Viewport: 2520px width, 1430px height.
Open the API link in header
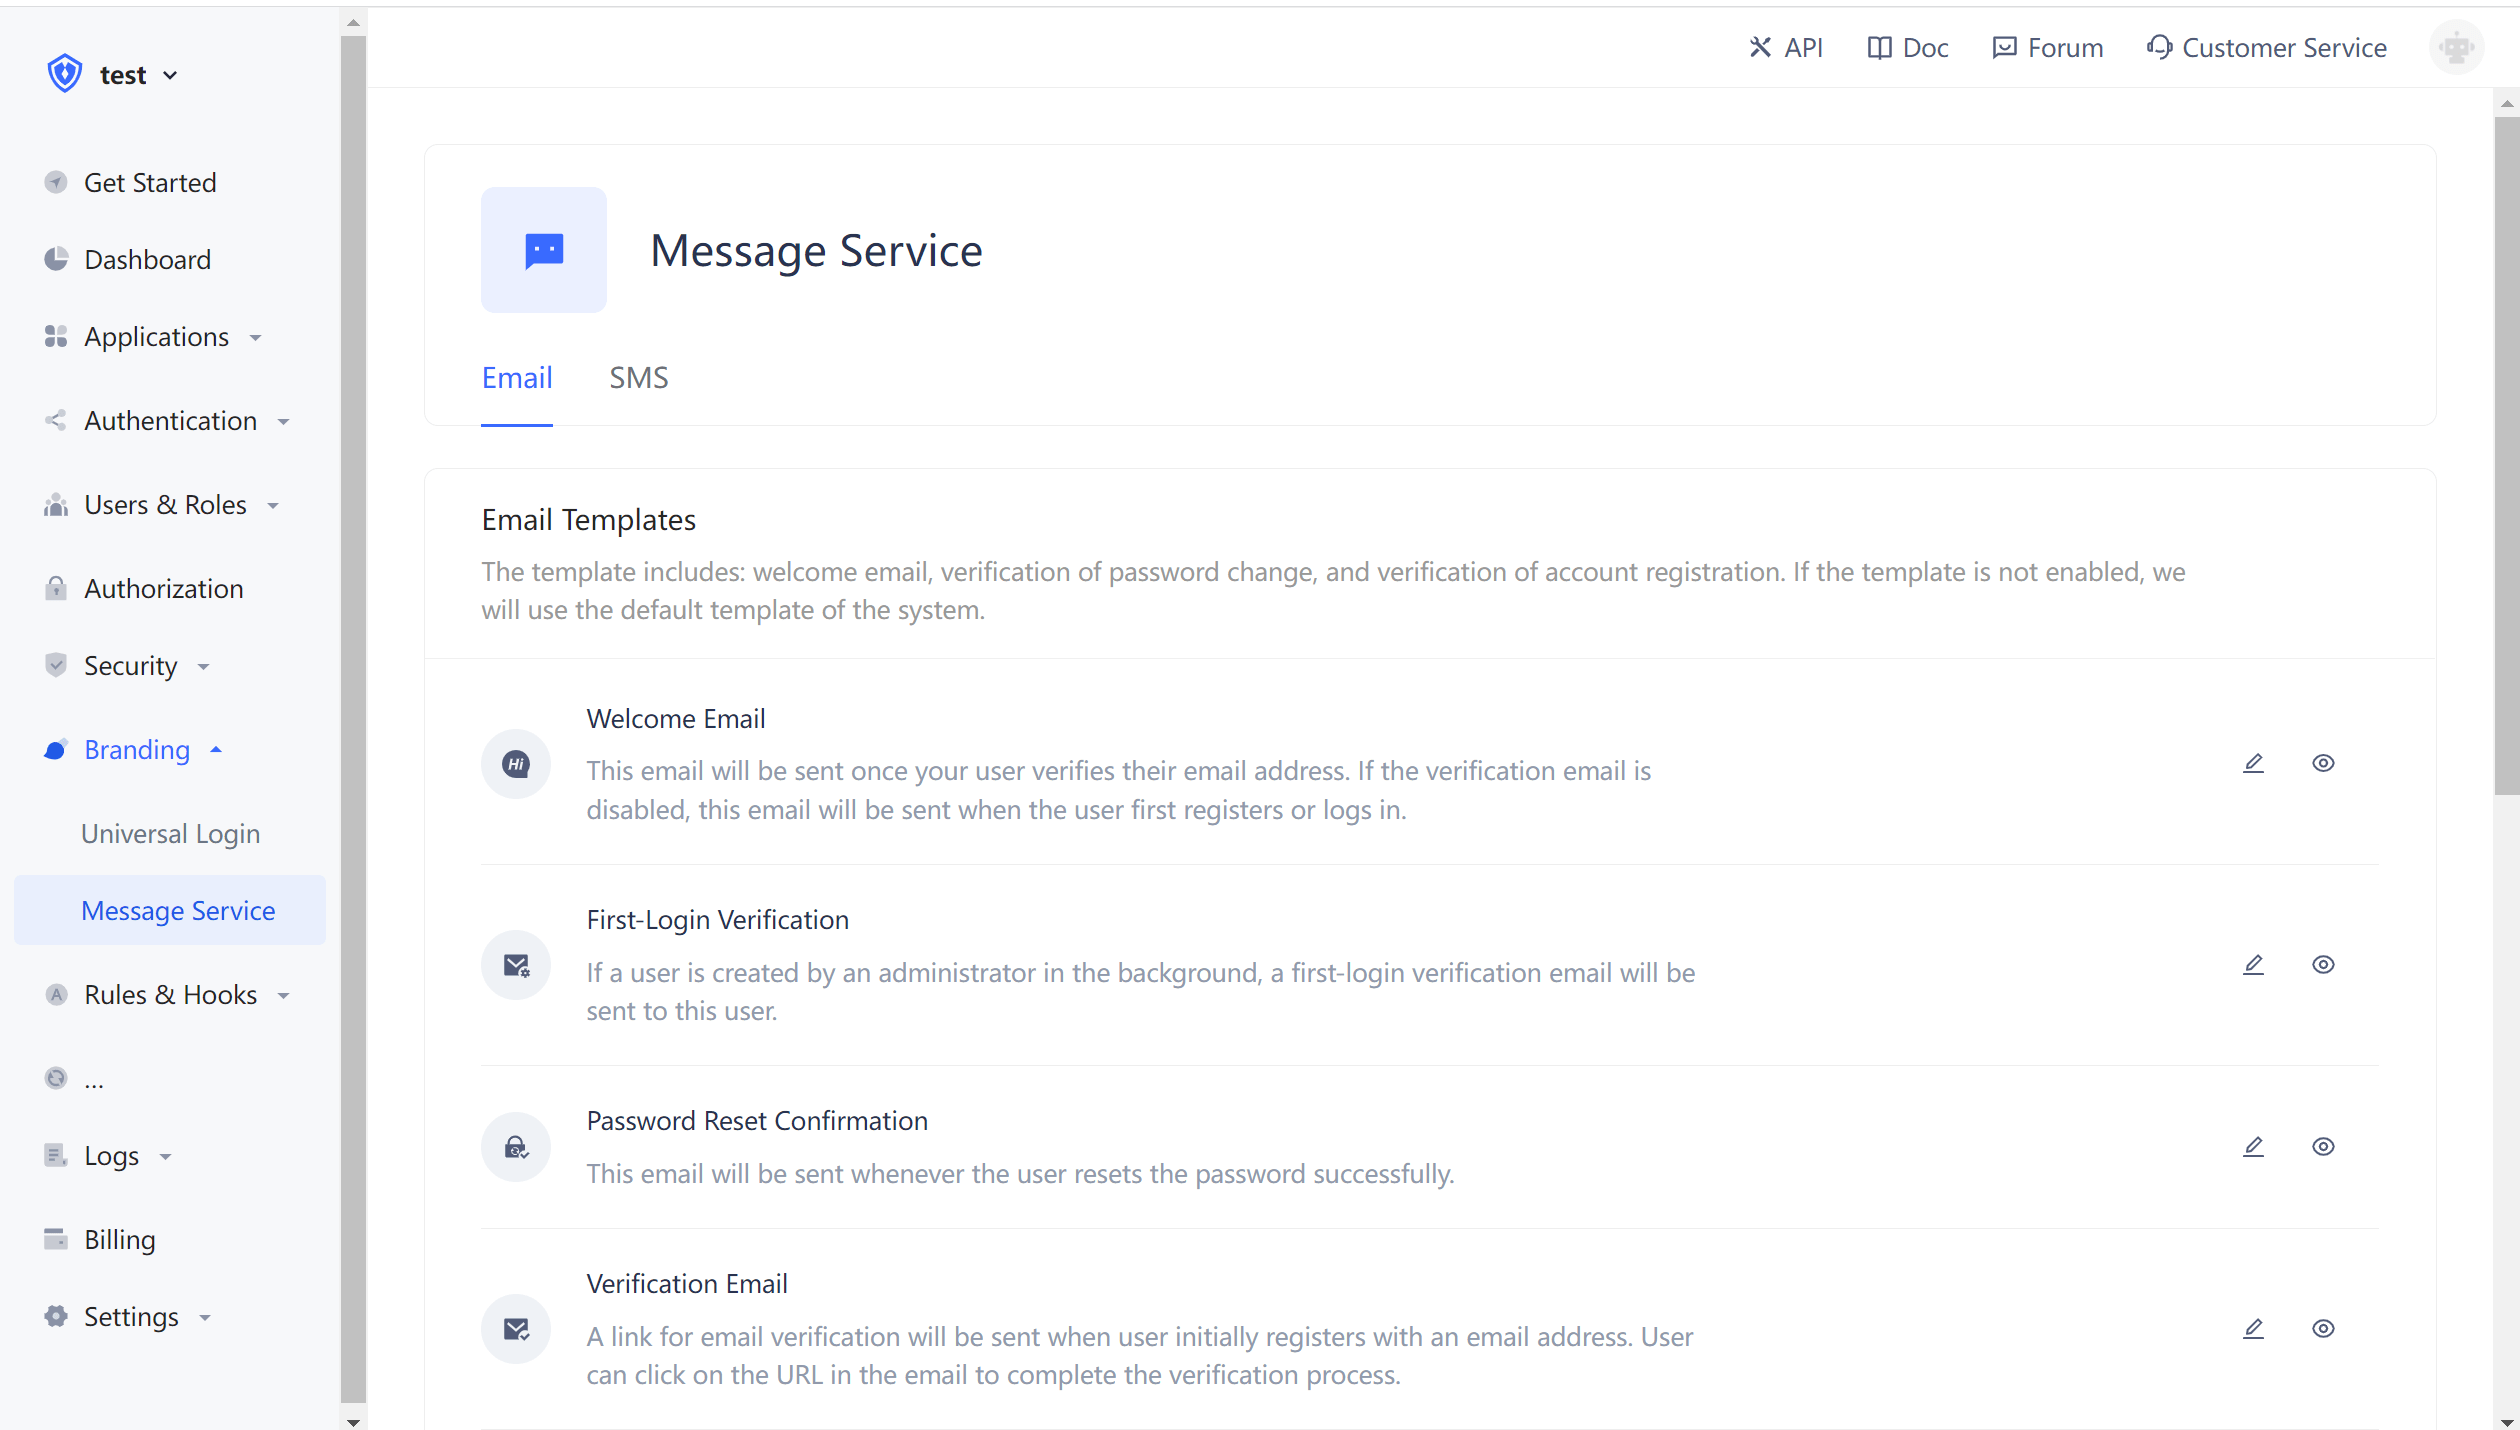[x=1786, y=47]
